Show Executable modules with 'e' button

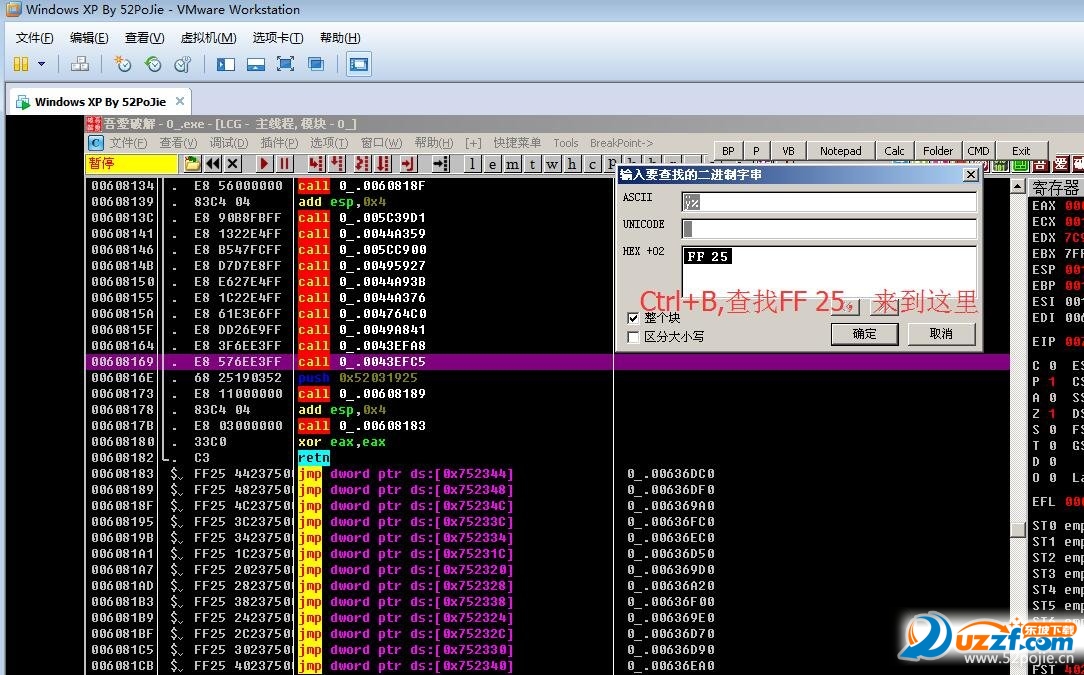(x=492, y=165)
